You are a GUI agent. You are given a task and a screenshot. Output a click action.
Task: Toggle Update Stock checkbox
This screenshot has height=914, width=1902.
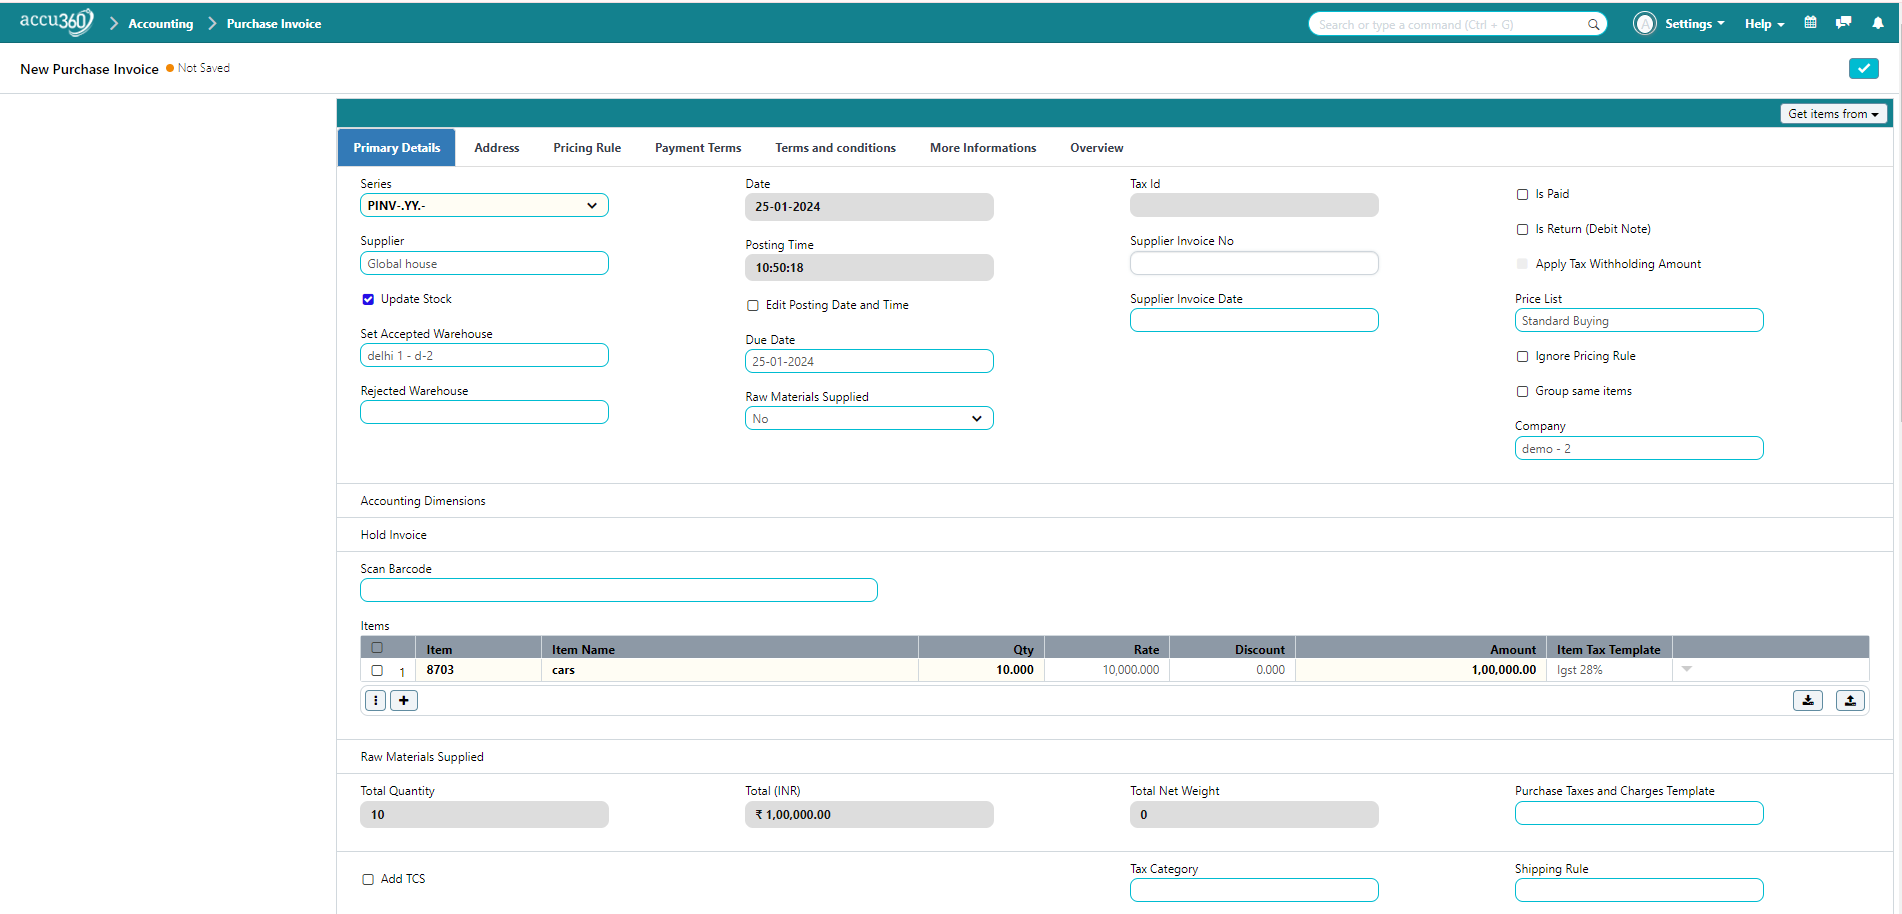[x=368, y=299]
